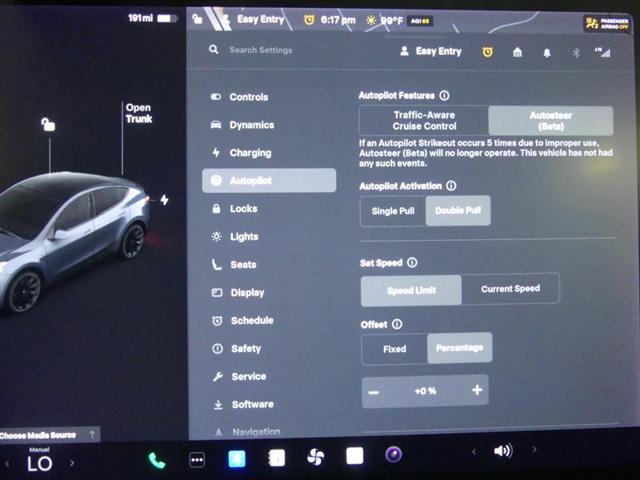
Task: Tap the alarm icon beside 6:17 pm
Action: pos(309,19)
